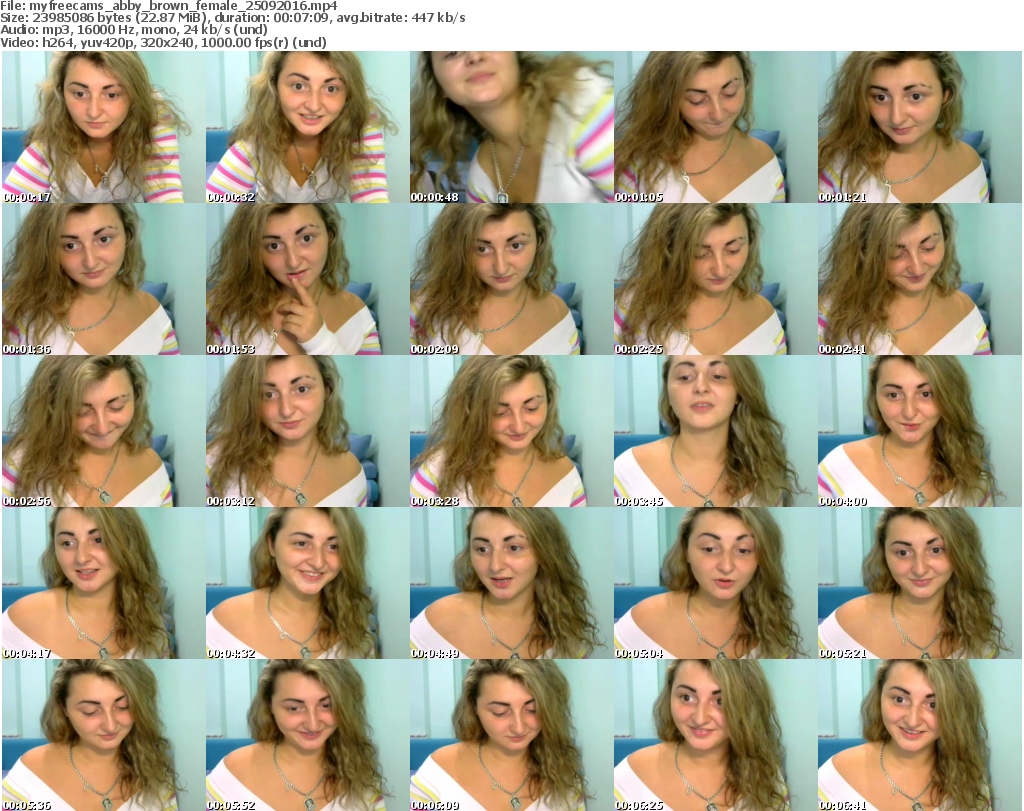Viewport: 1024px width, 811px height.
Task: Open the frame stamped 00:01:53
Action: point(308,279)
